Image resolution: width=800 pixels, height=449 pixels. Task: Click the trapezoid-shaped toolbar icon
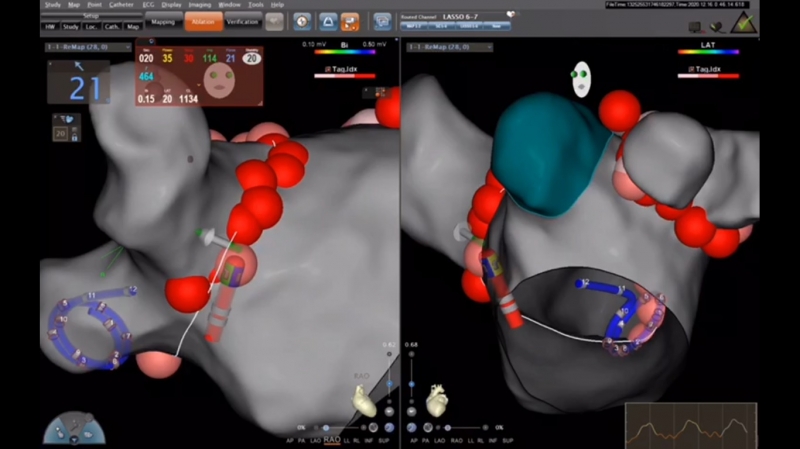[326, 20]
